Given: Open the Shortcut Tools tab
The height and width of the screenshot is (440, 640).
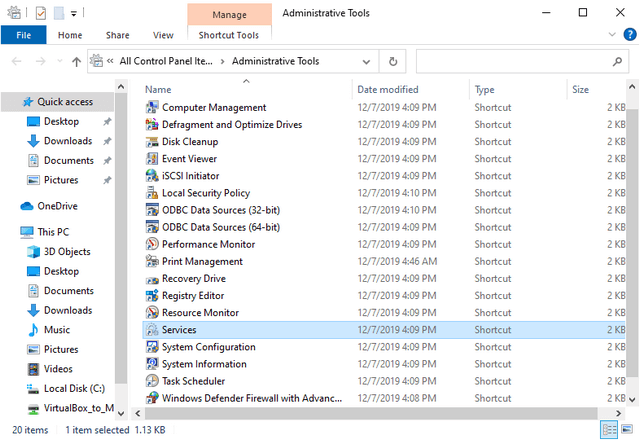Looking at the screenshot, I should 229,35.
